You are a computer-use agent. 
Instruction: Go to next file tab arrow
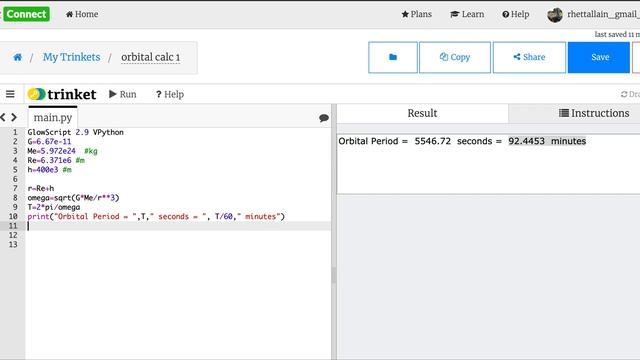(x=14, y=118)
